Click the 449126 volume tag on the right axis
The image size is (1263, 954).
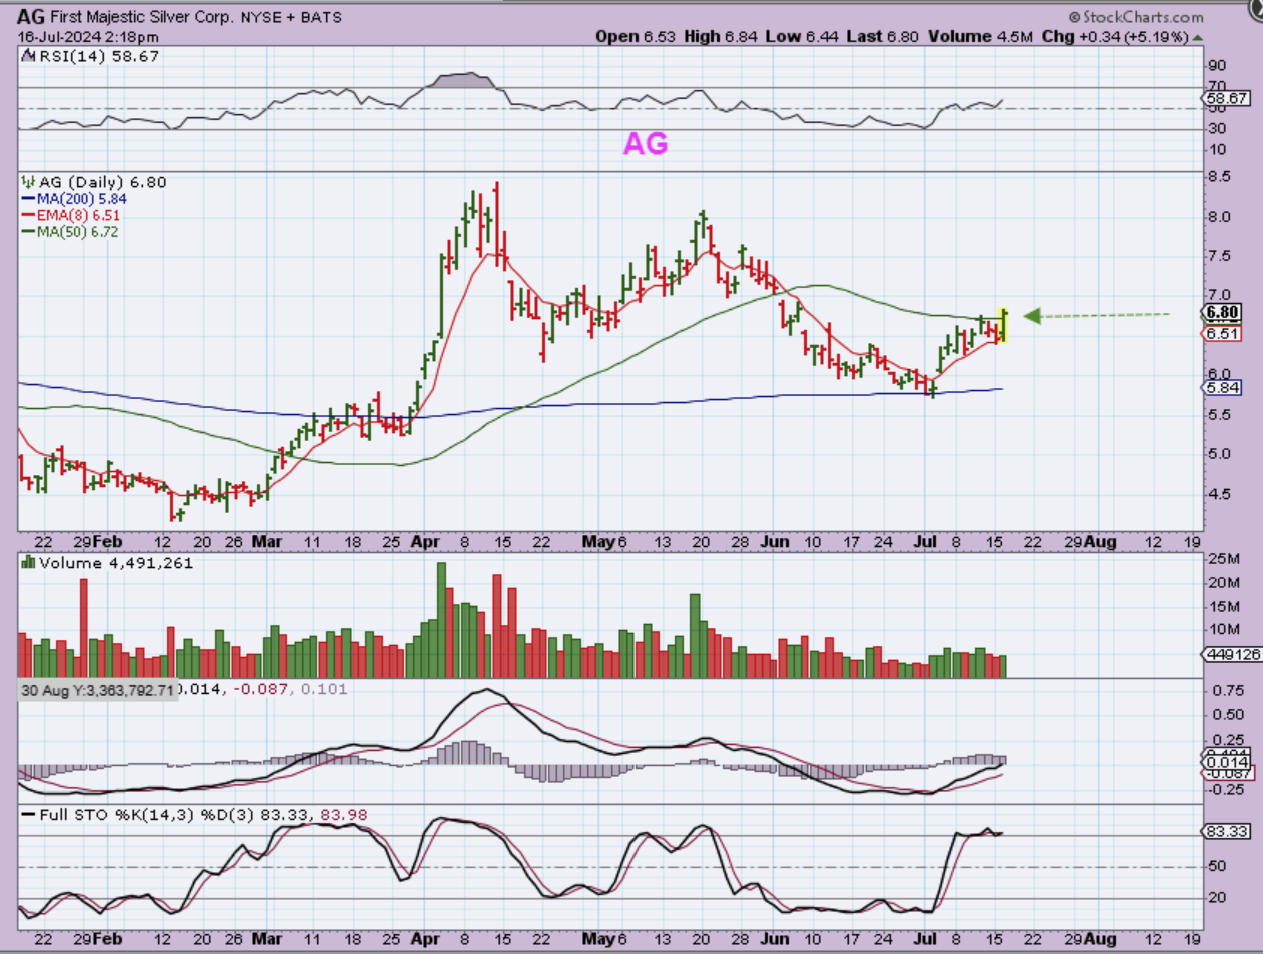pyautogui.click(x=1232, y=654)
